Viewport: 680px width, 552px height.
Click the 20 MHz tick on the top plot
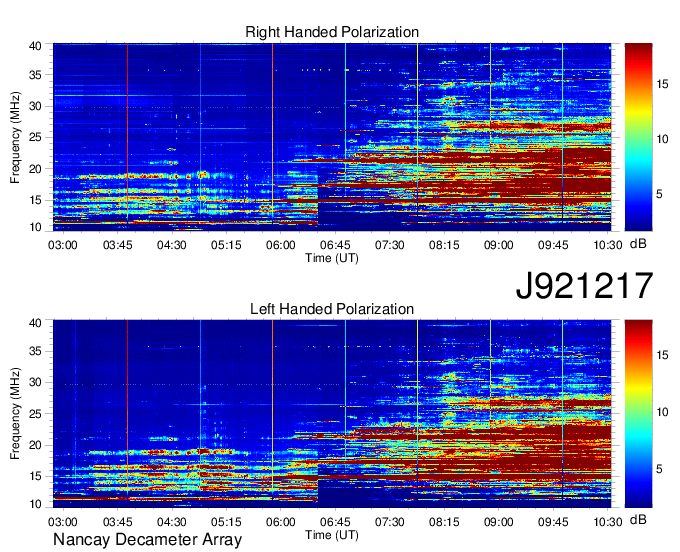click(36, 169)
